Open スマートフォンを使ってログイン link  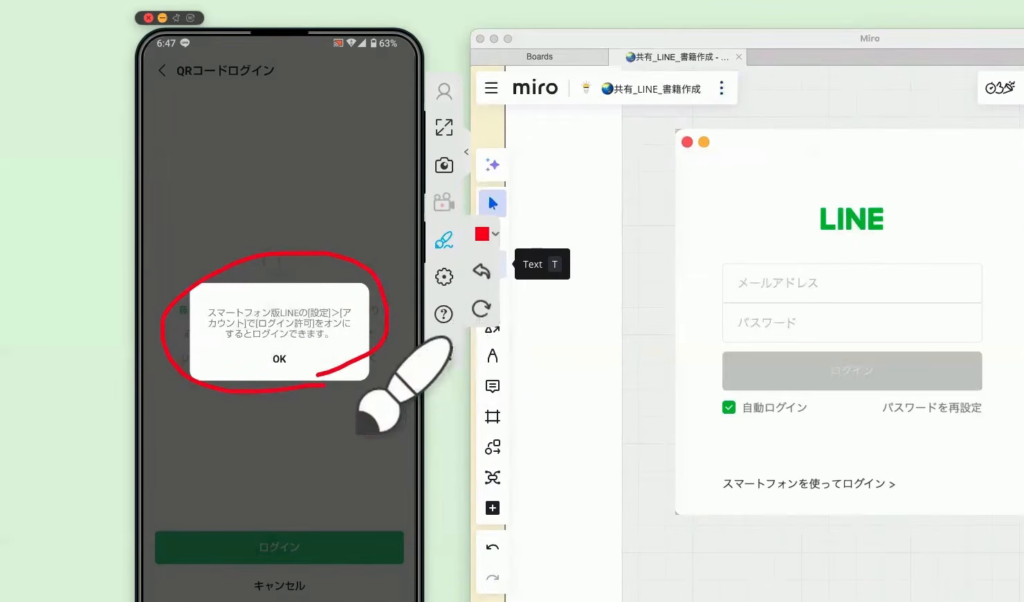(808, 484)
